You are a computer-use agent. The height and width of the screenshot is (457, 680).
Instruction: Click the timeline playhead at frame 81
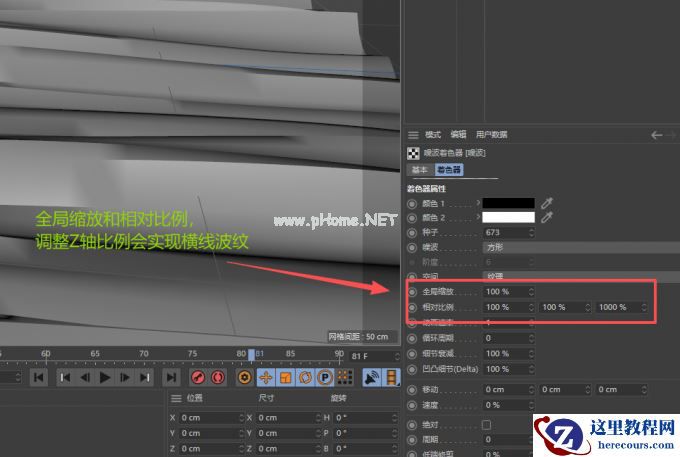(251, 354)
